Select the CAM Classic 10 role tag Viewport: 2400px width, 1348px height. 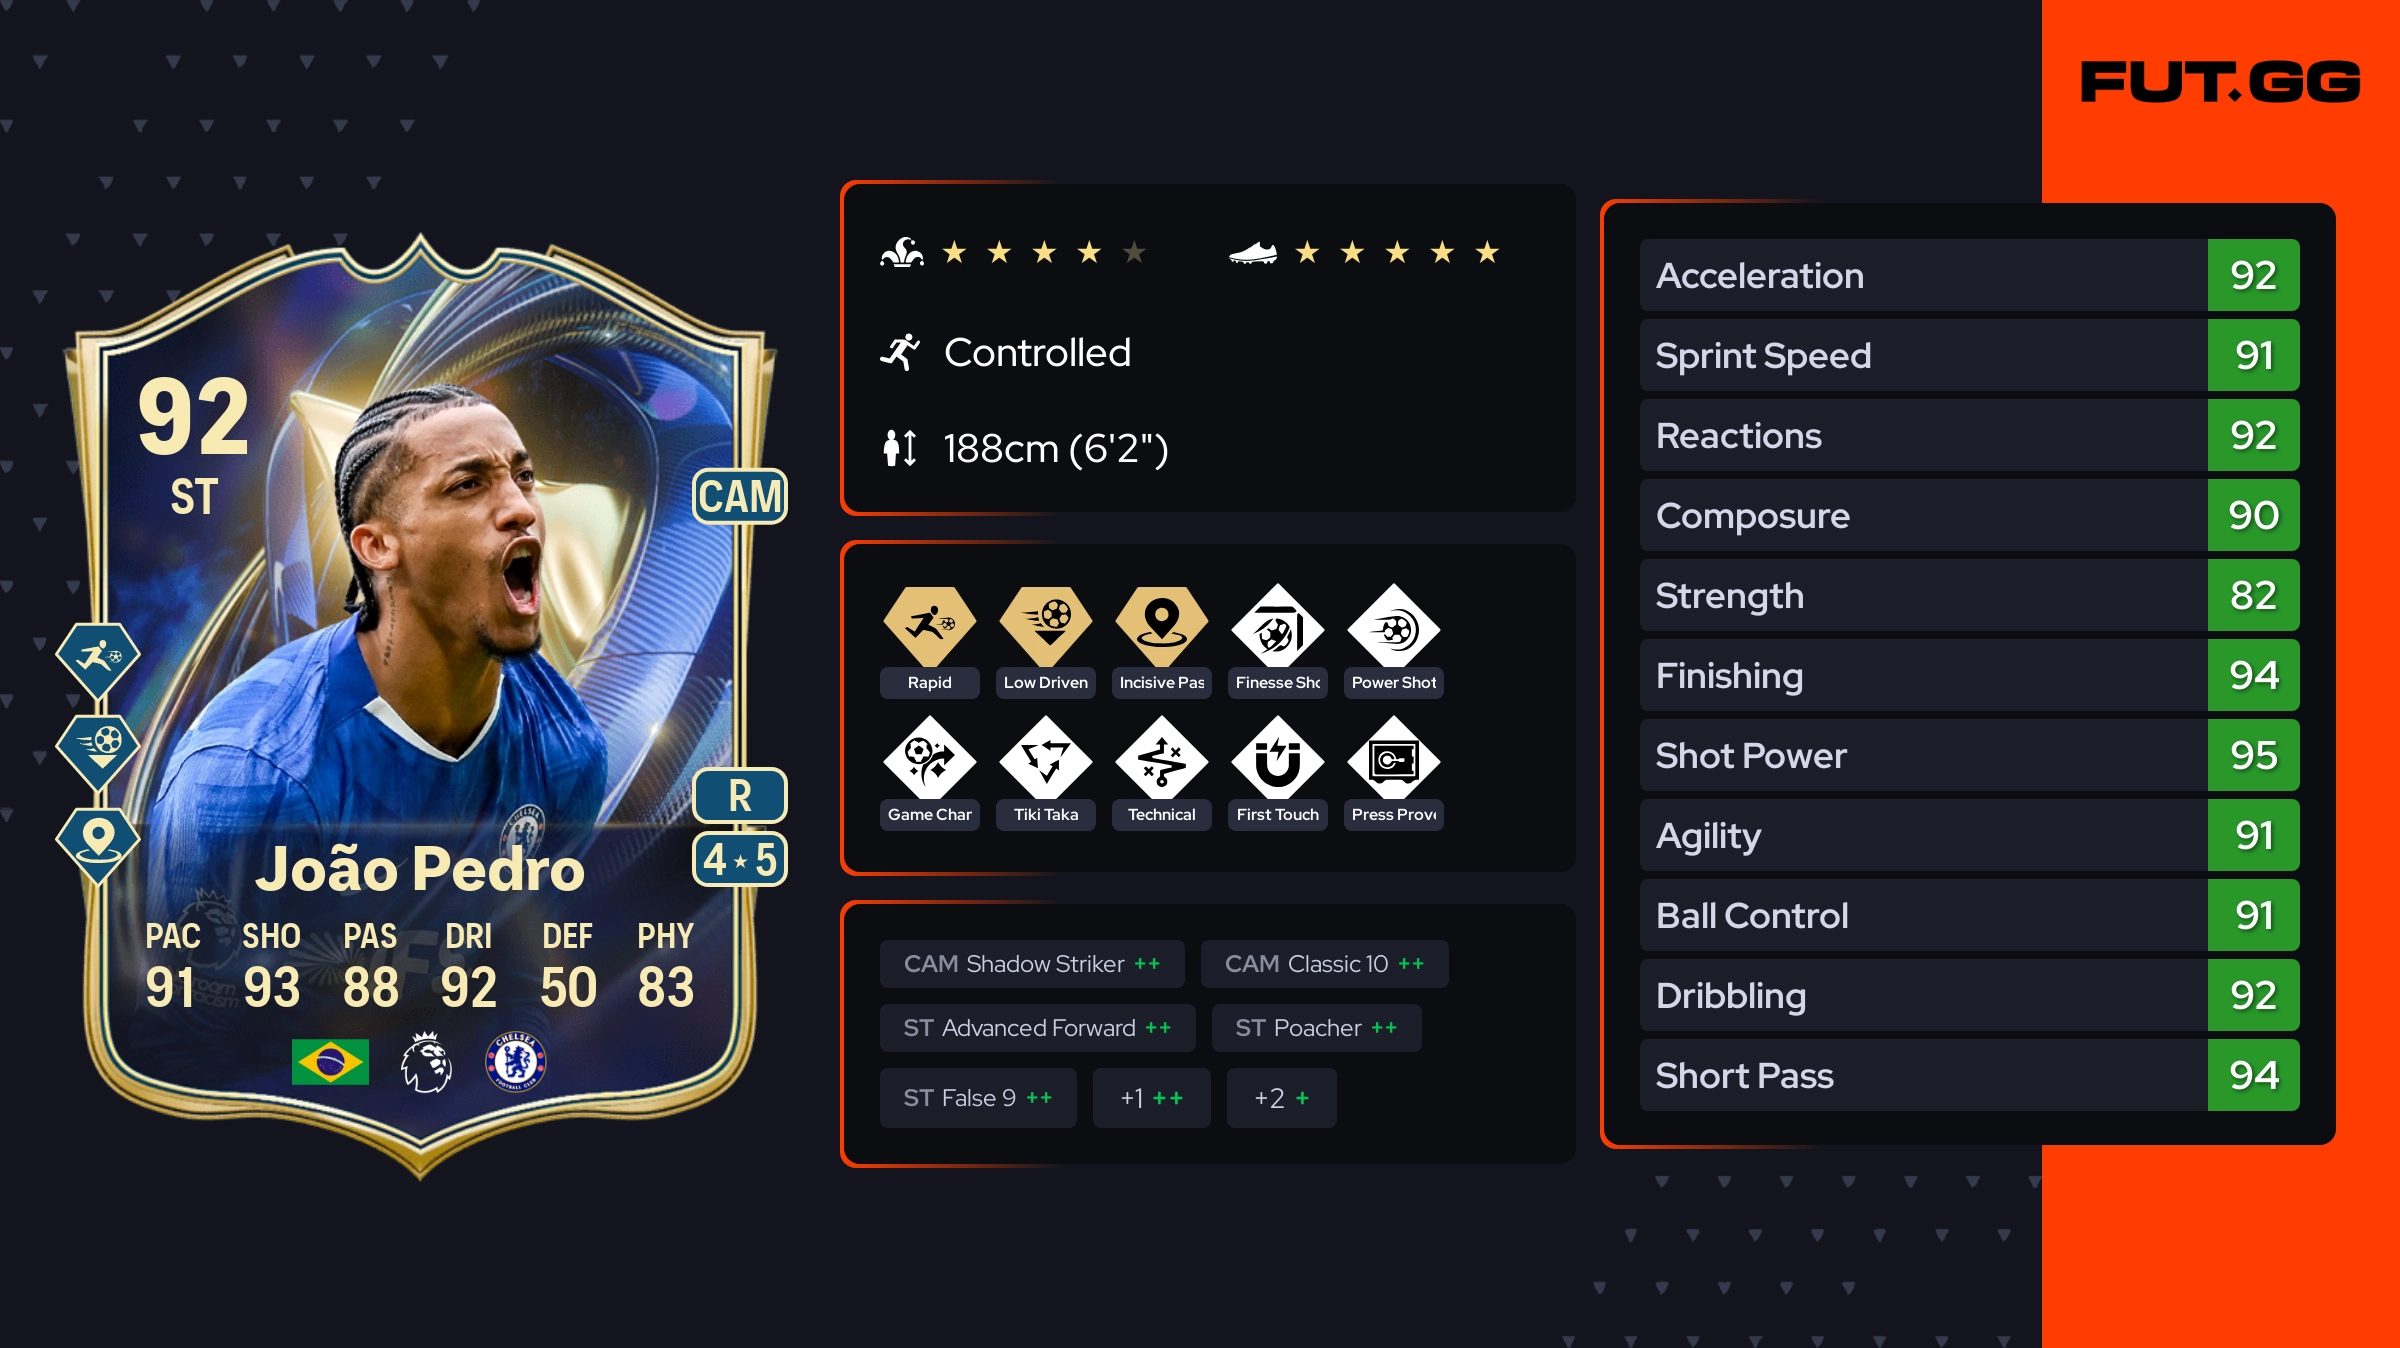pos(1324,964)
